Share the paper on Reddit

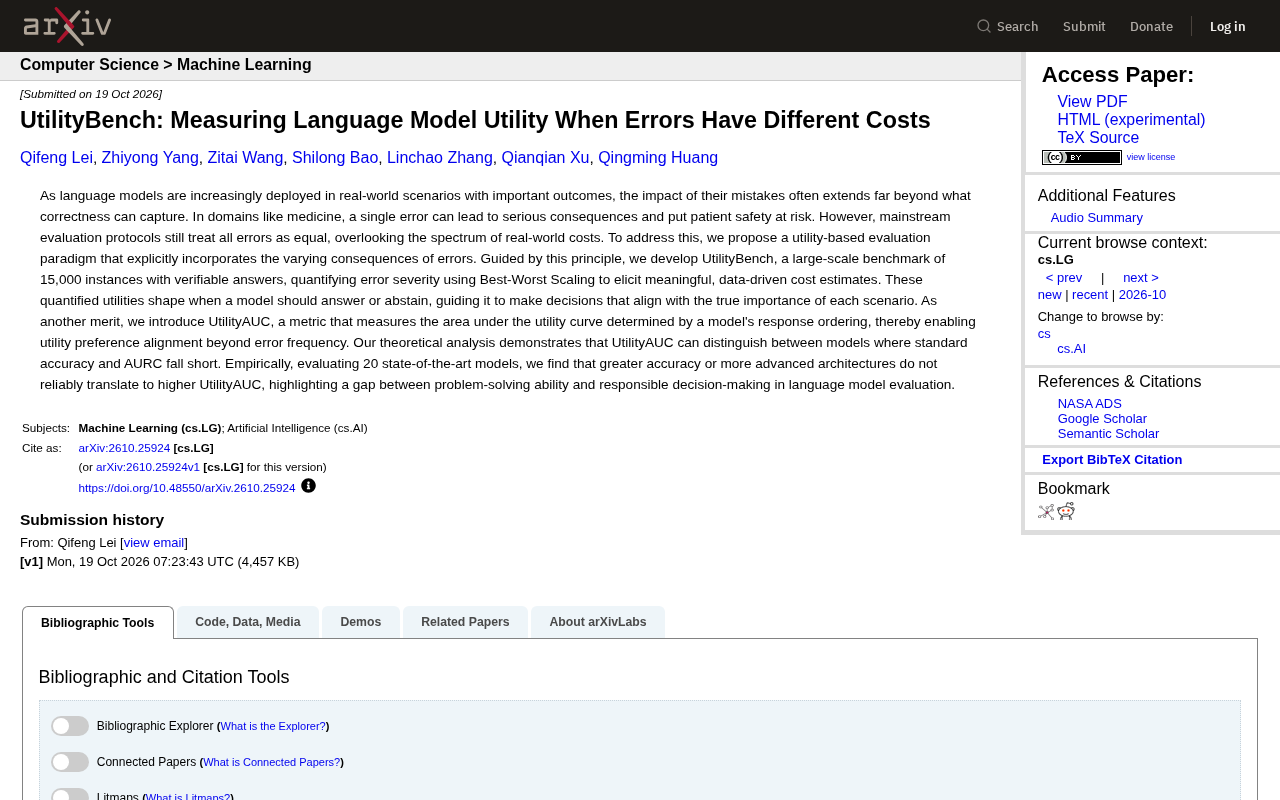(1066, 512)
